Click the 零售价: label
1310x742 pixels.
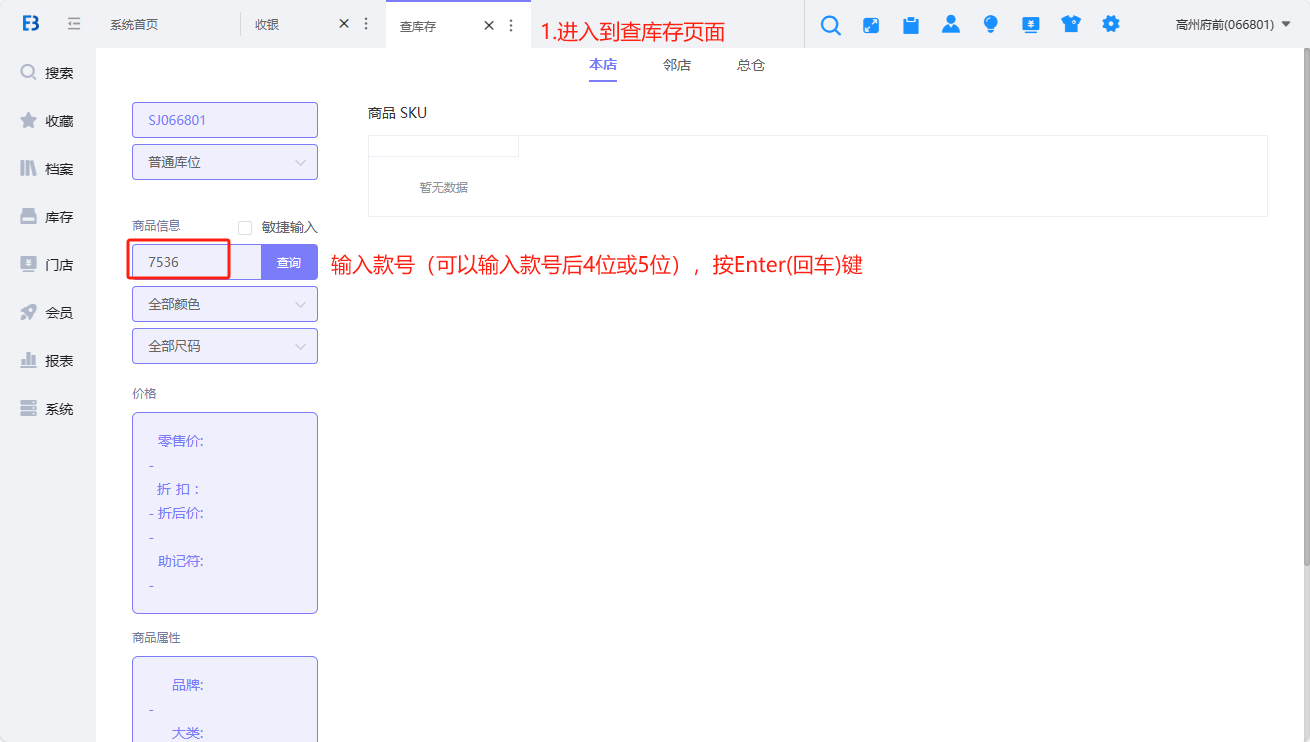pos(181,441)
